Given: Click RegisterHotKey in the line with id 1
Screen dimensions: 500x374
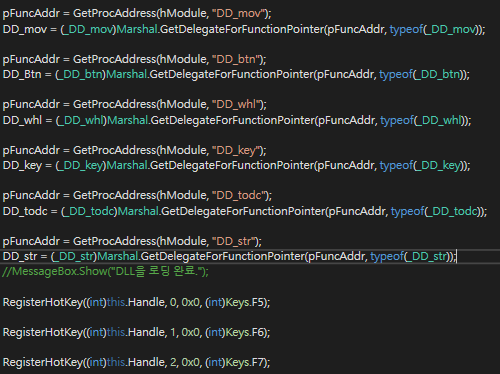Looking at the screenshot, I should point(43,332).
